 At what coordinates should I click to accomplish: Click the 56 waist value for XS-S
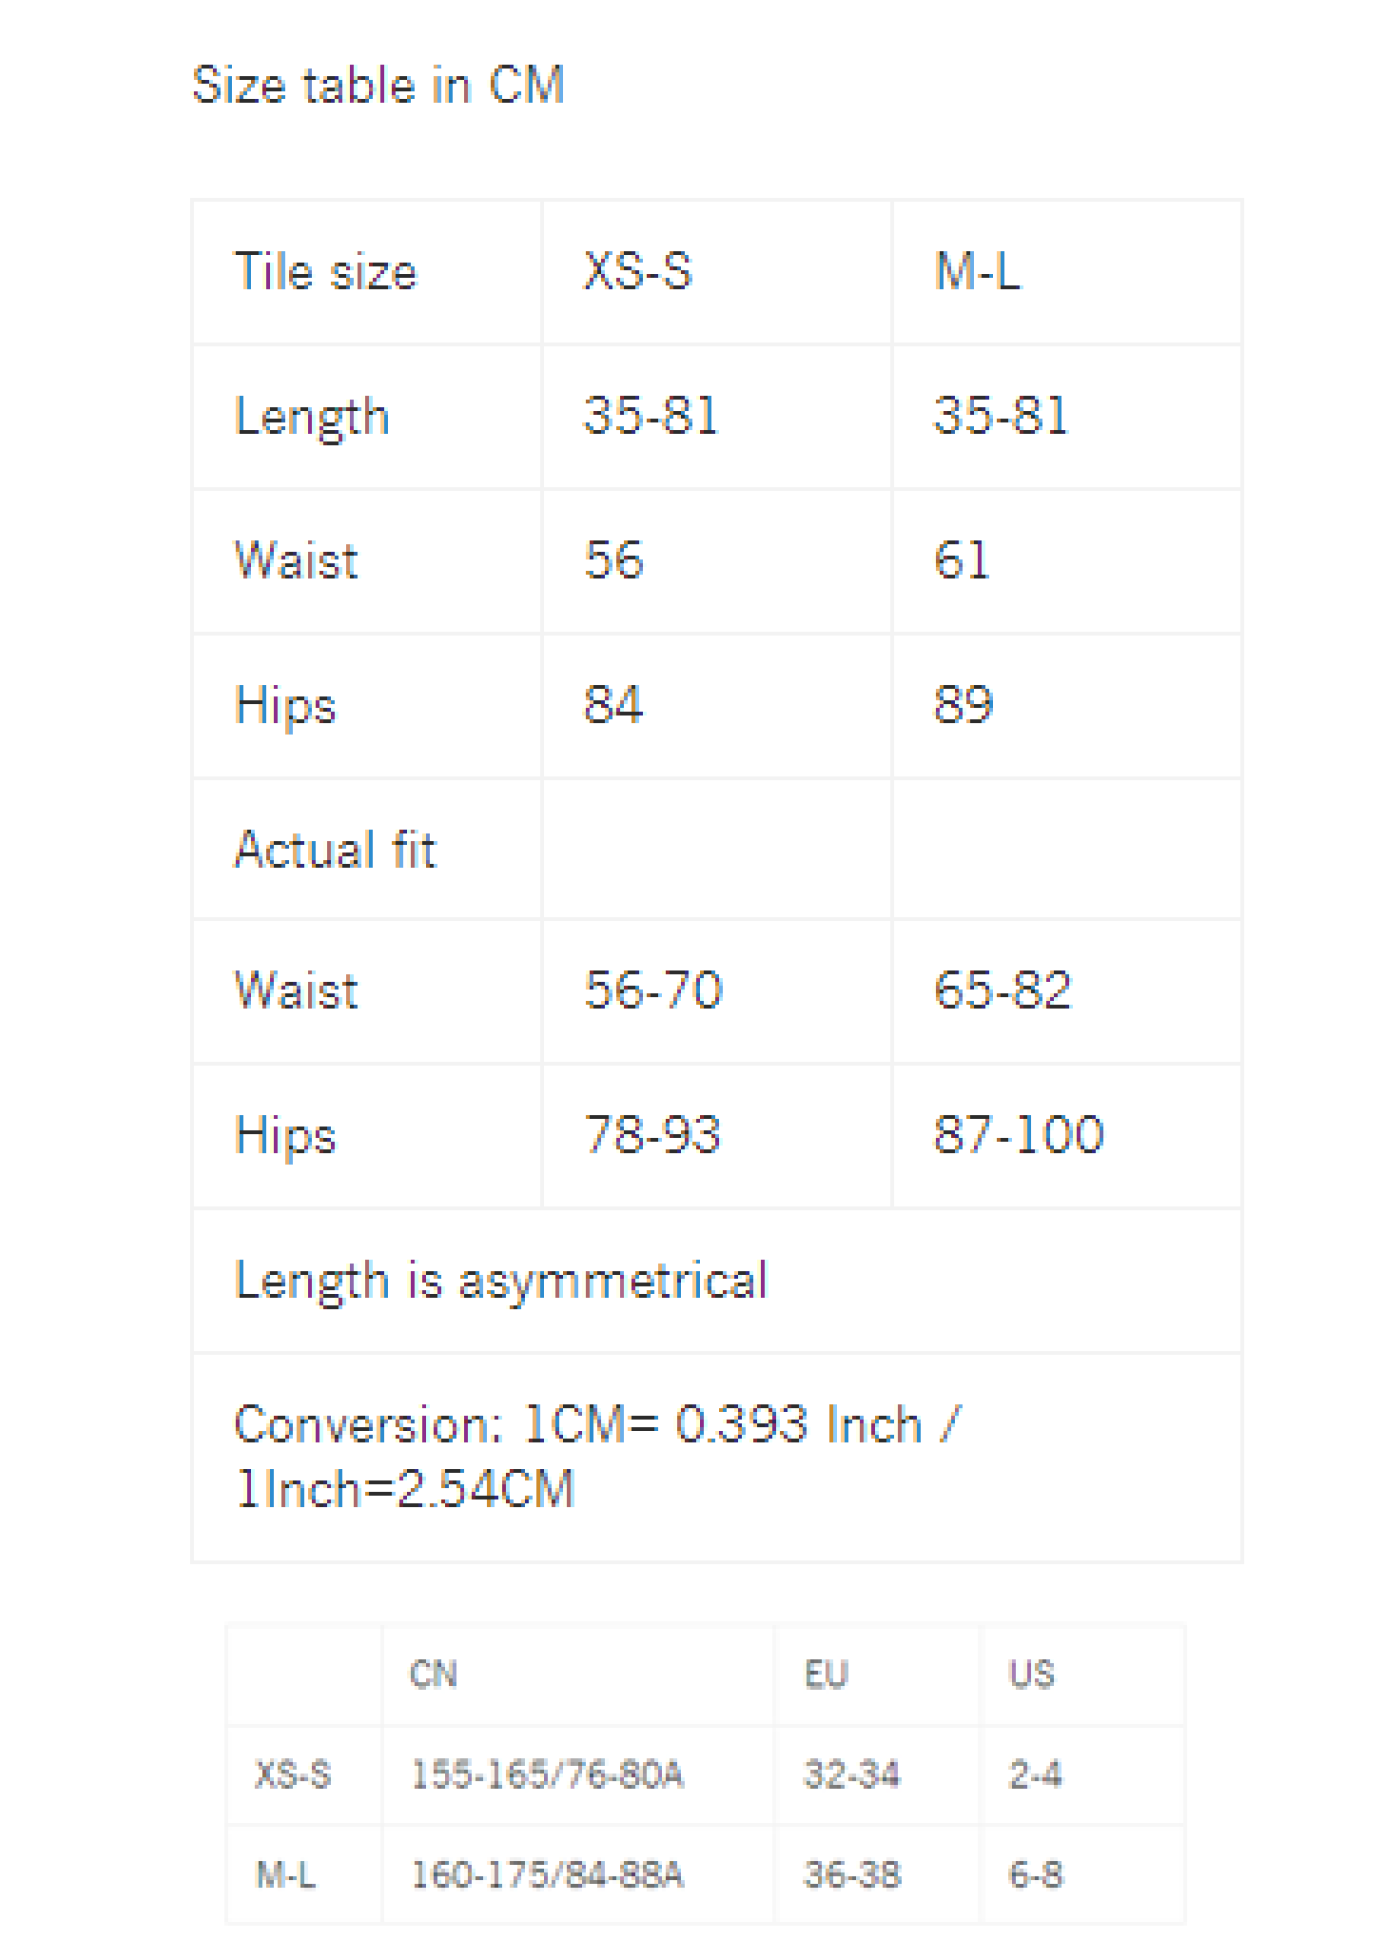(x=614, y=560)
